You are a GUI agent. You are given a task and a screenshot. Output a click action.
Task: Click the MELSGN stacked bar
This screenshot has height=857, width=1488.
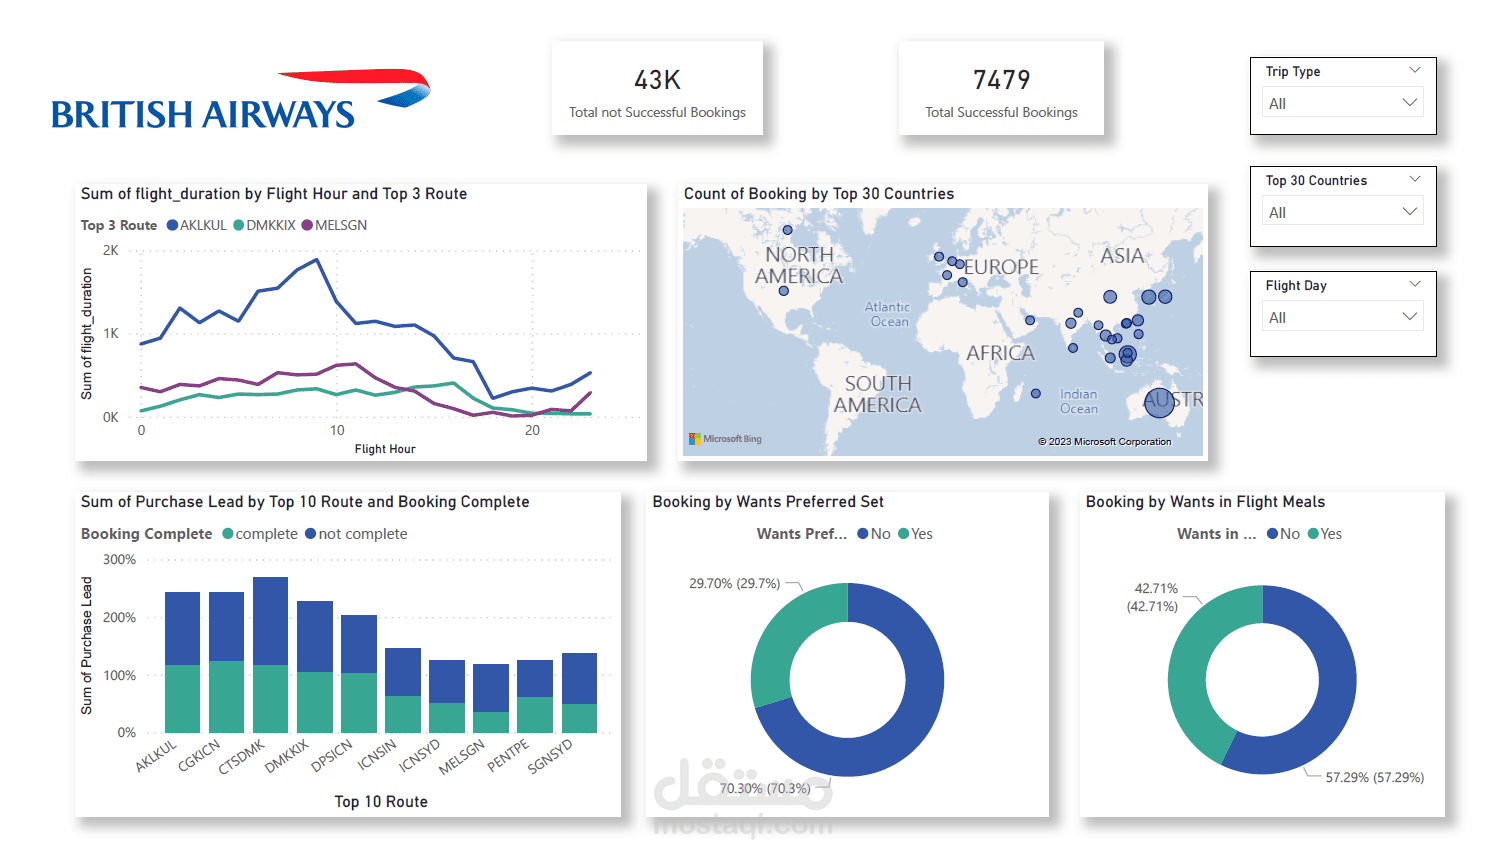pos(491,698)
